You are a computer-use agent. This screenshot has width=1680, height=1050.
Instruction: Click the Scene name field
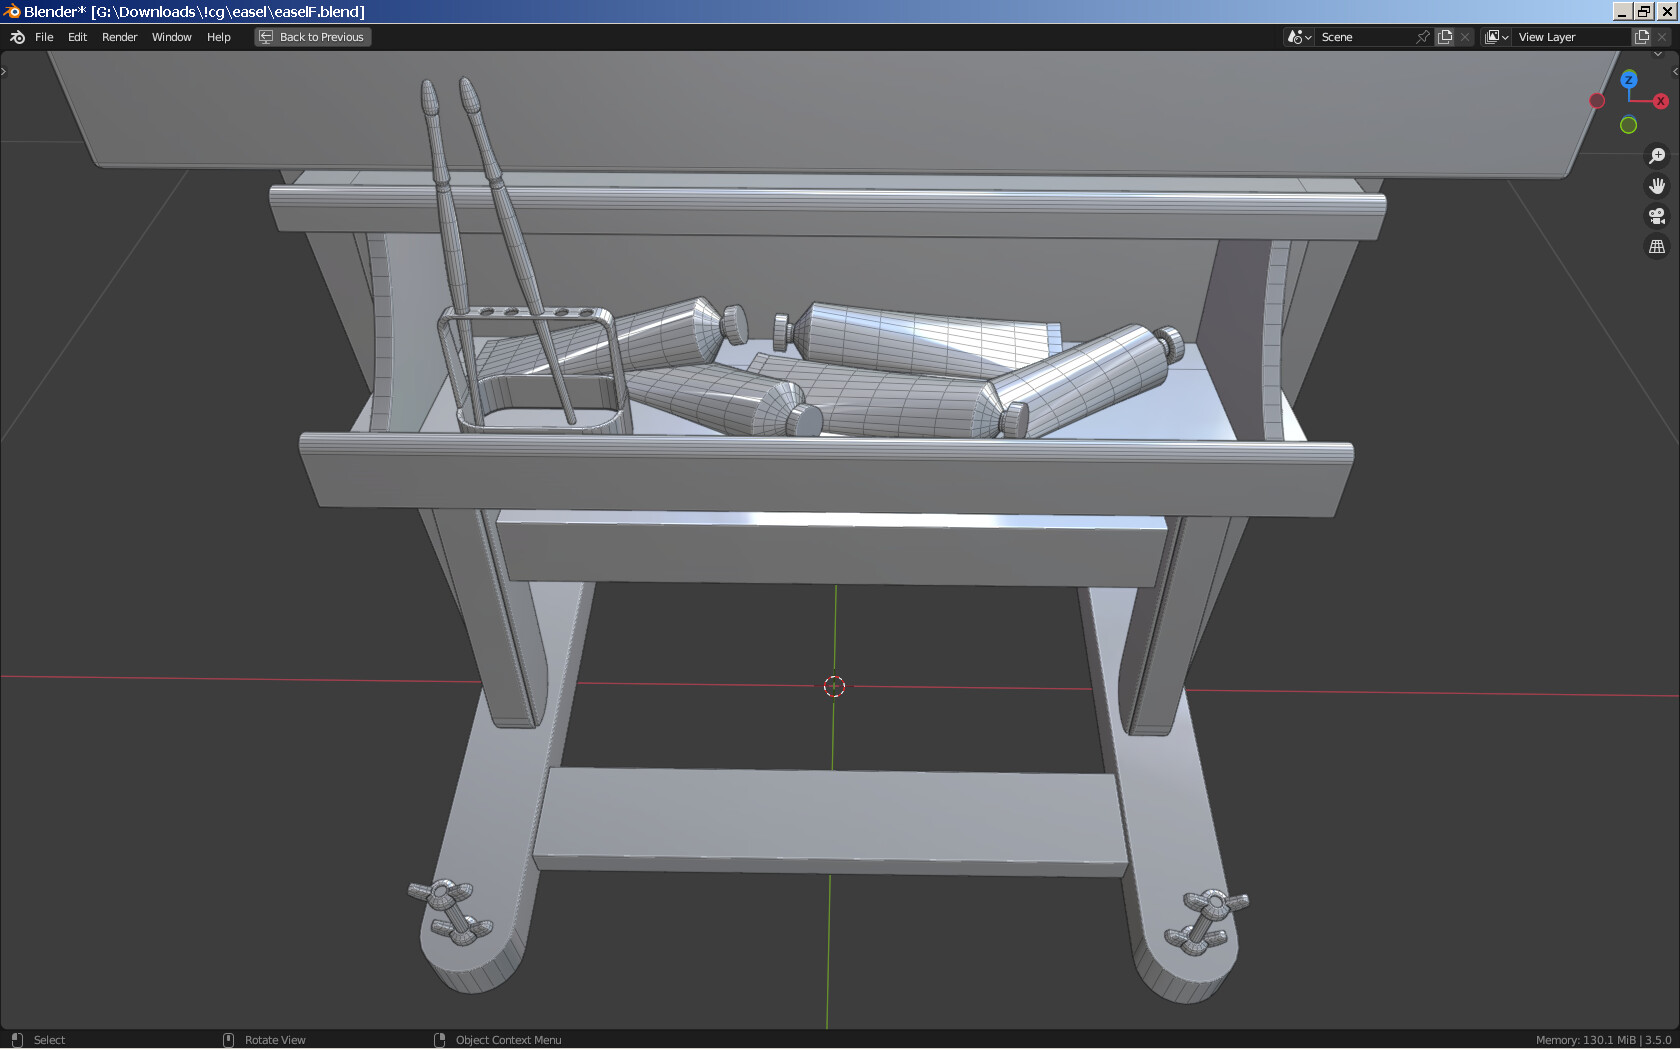coord(1364,37)
